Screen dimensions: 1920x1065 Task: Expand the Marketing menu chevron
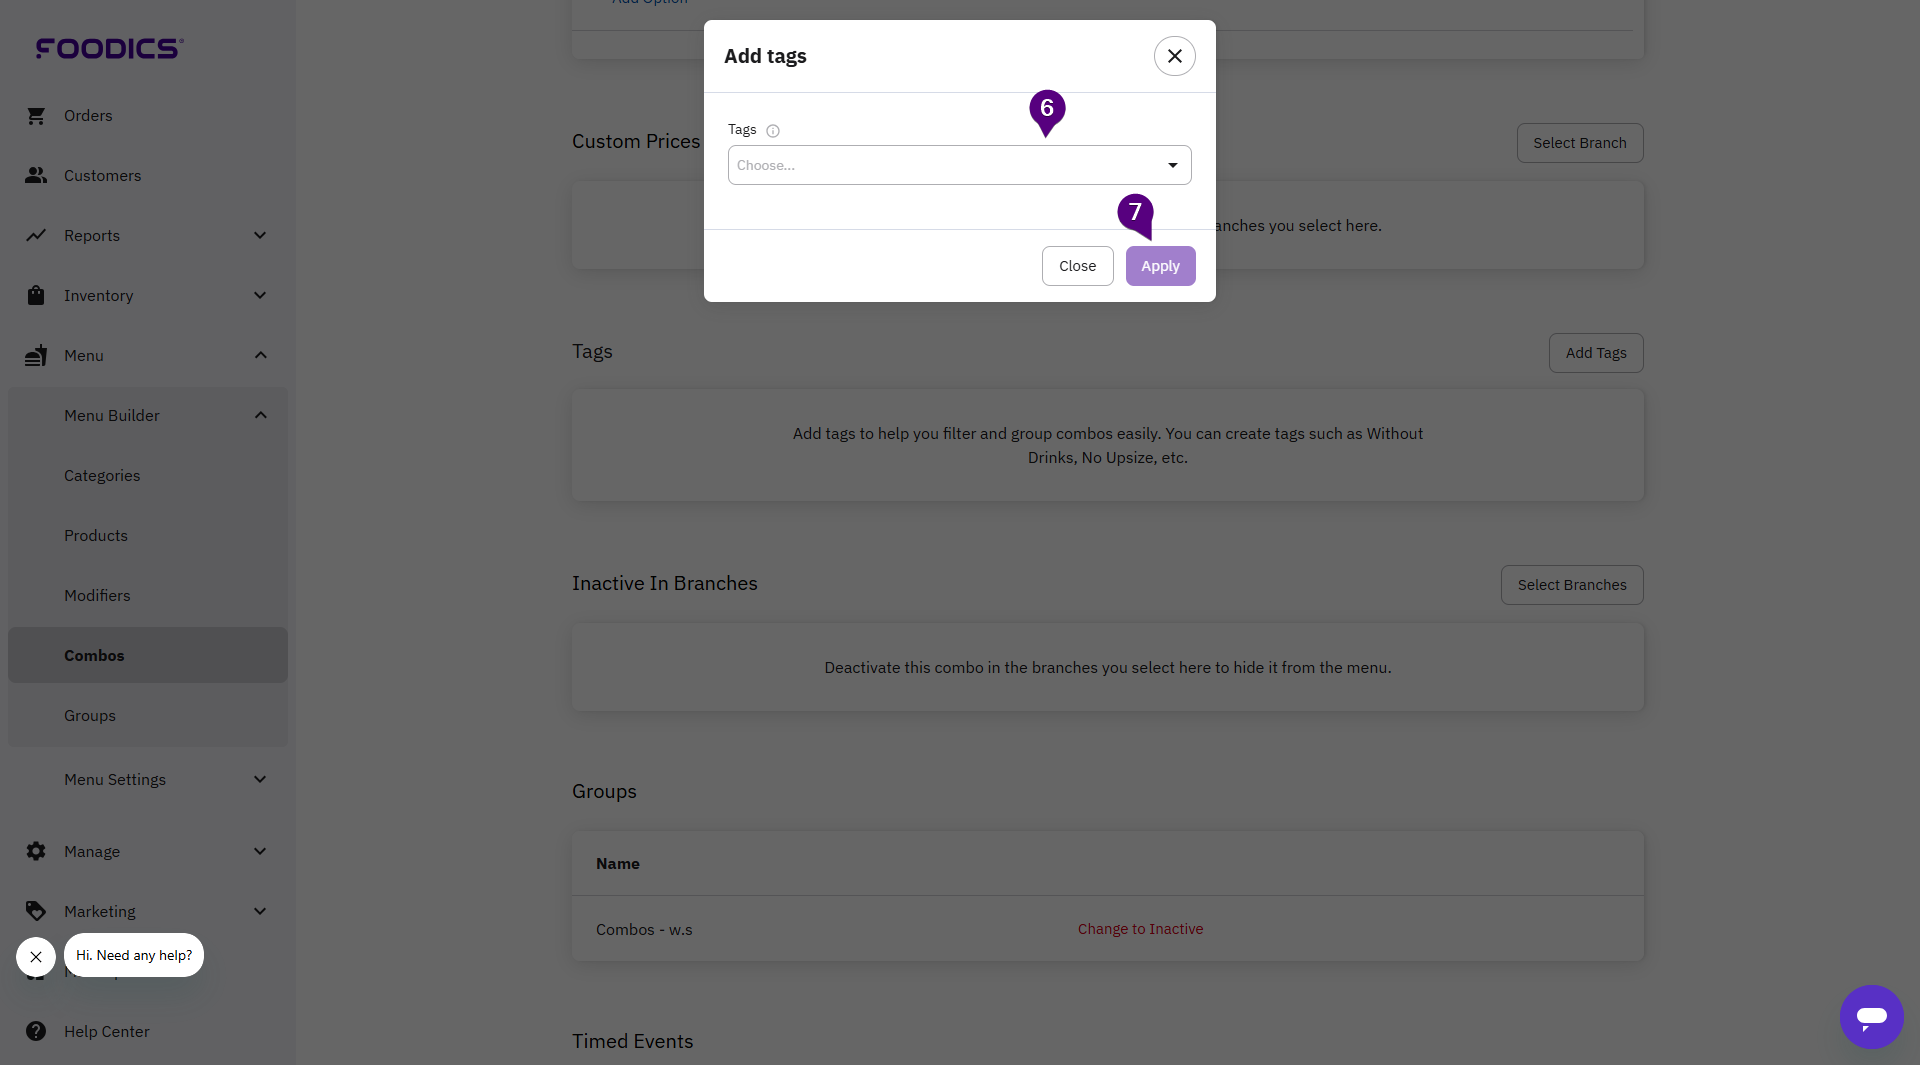point(260,911)
